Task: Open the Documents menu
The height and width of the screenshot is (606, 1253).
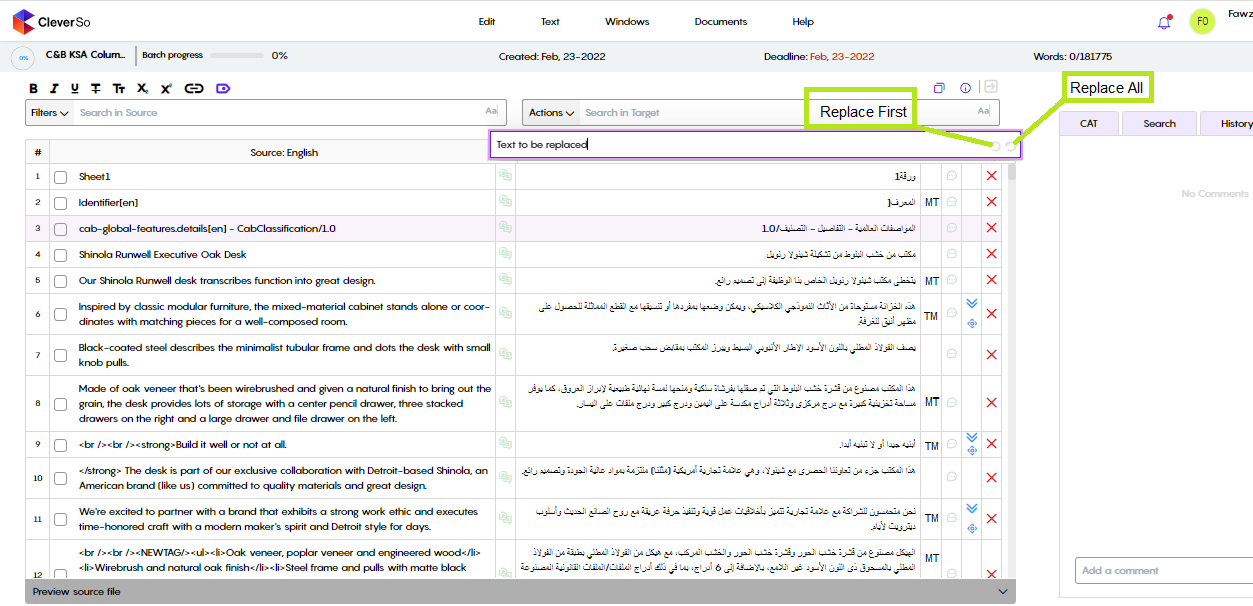Action: coord(721,22)
